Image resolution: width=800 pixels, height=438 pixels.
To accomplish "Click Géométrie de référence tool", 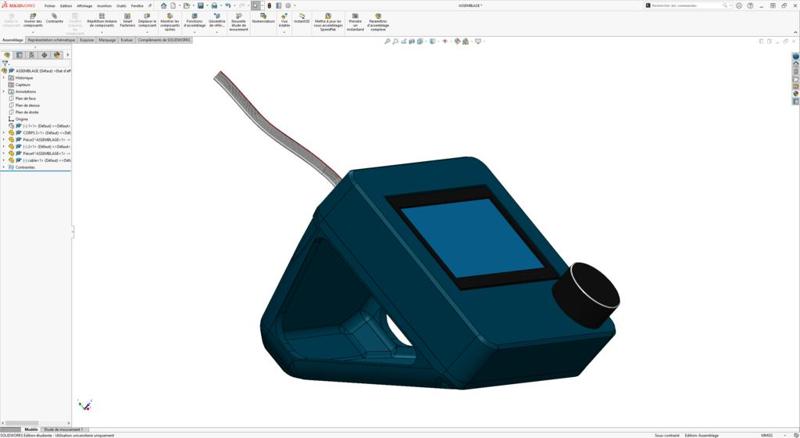I will point(217,20).
